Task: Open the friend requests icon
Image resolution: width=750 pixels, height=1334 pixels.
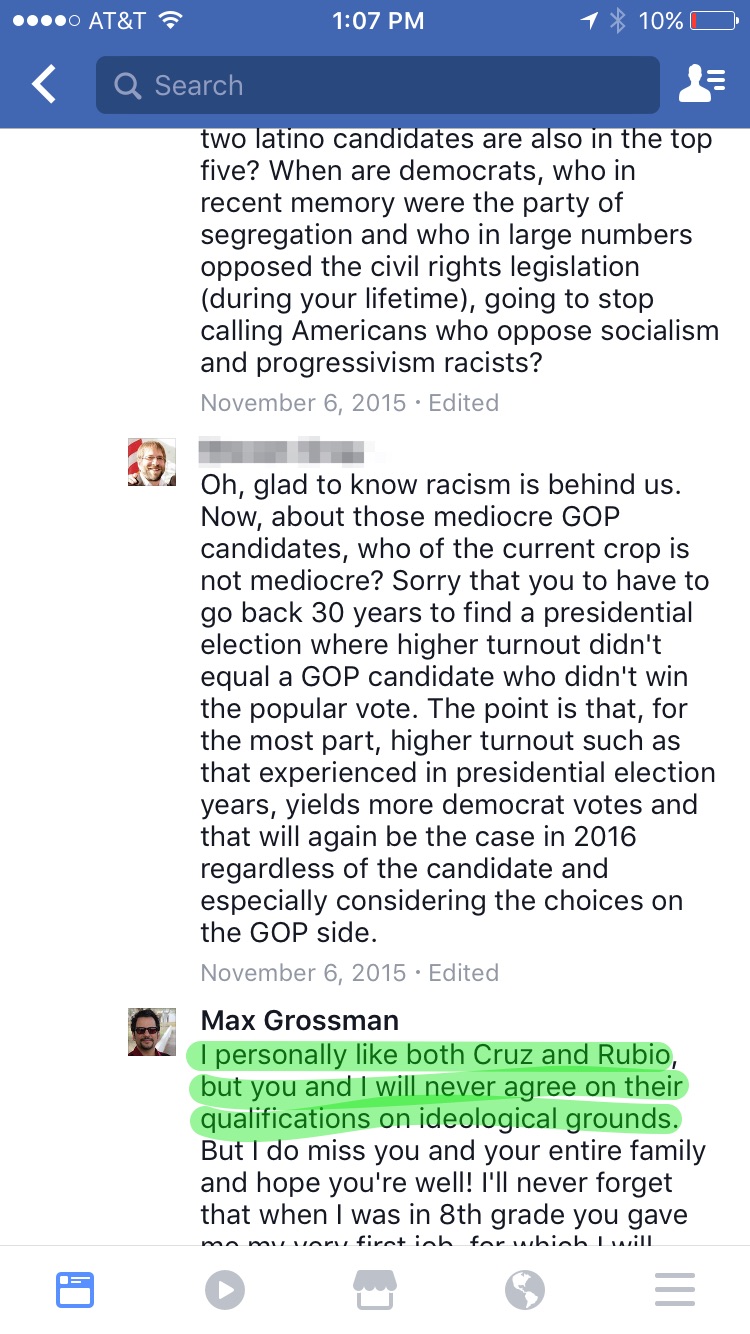Action: 702,85
